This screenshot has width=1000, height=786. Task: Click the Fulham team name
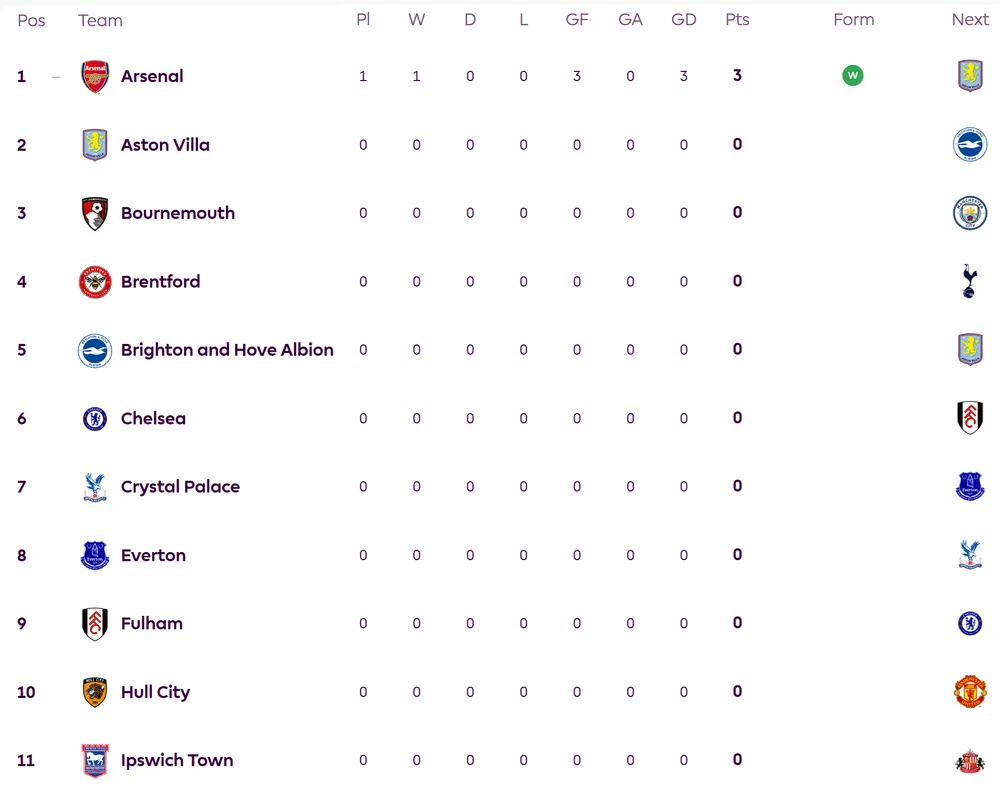coord(152,623)
